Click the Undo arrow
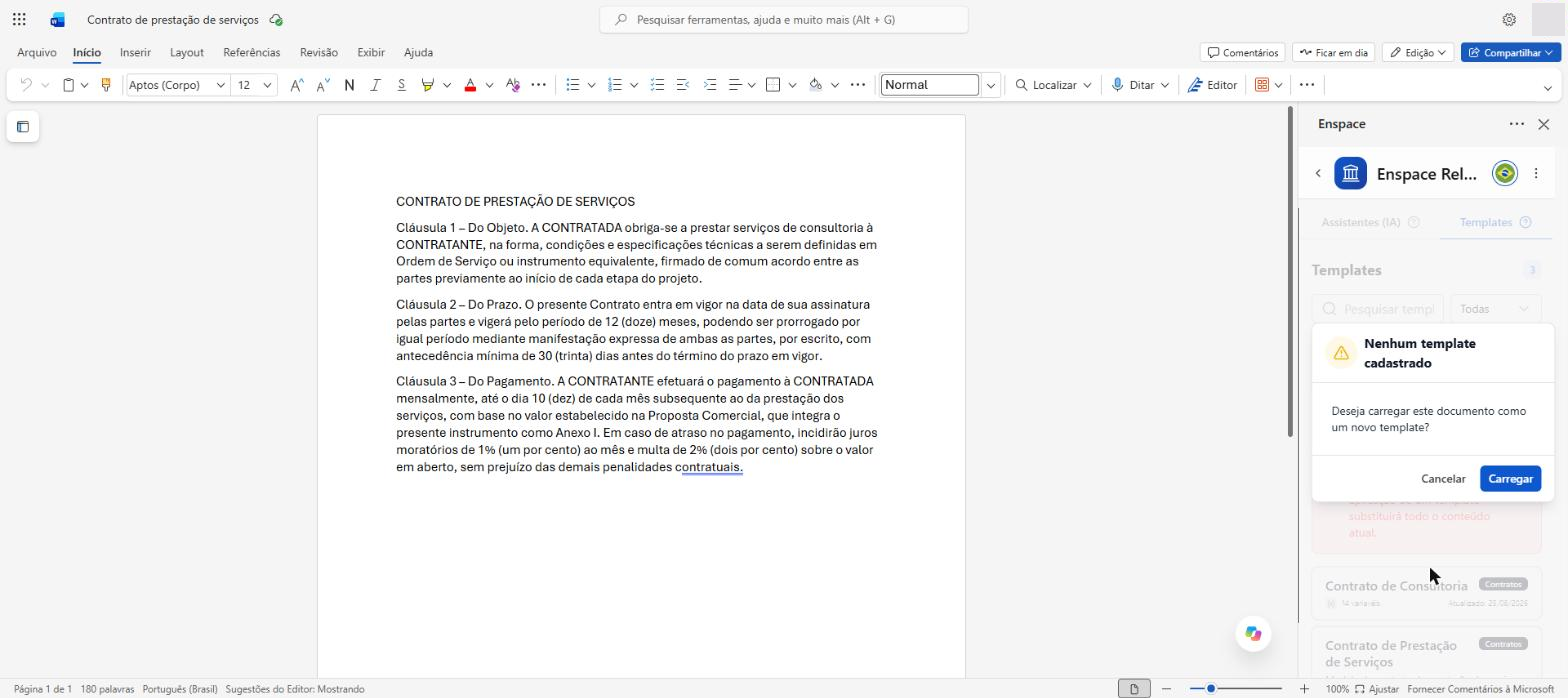 click(x=26, y=85)
